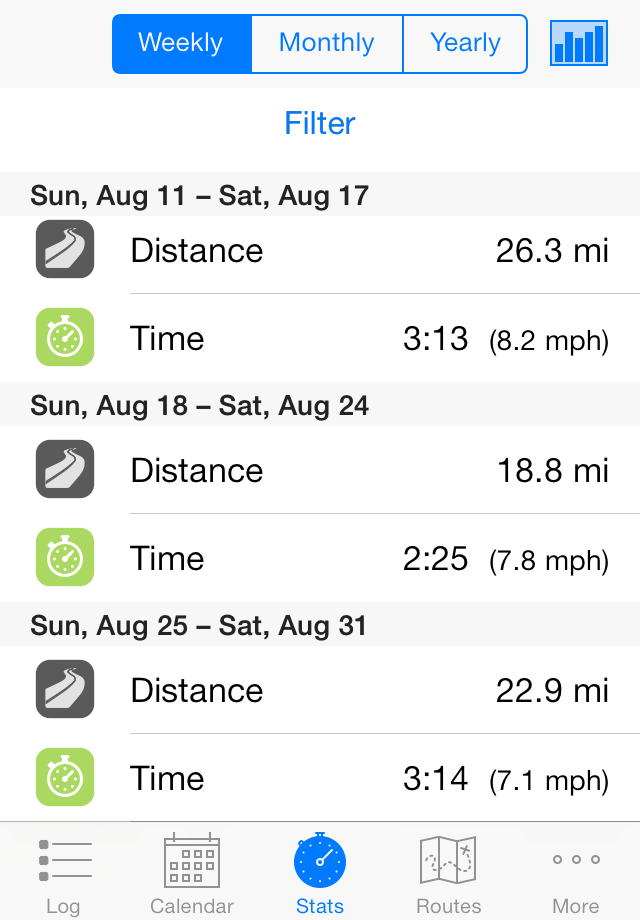The image size is (640, 920).
Task: Open the Routes map icon
Action: (448, 860)
